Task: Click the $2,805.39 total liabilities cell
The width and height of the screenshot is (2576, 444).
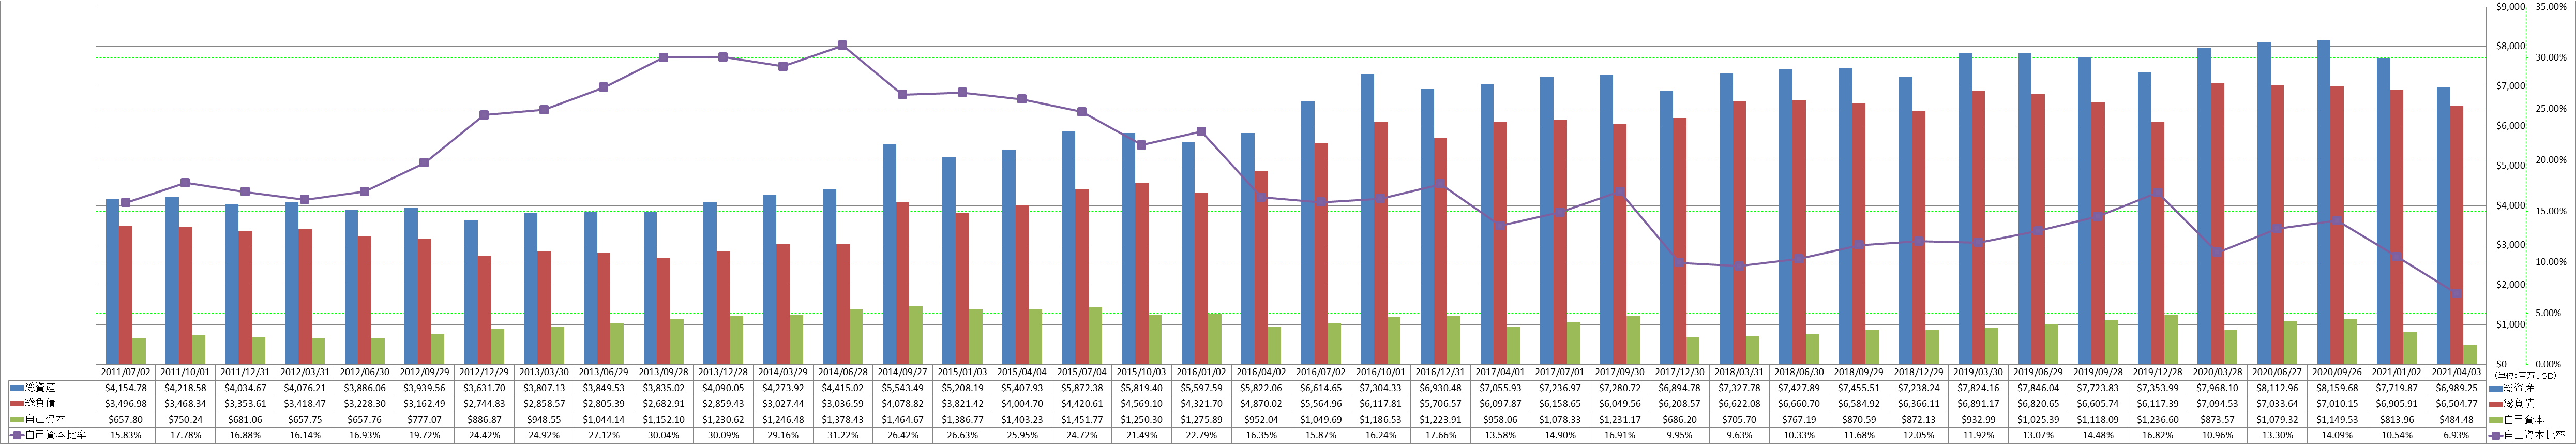Action: 604,404
